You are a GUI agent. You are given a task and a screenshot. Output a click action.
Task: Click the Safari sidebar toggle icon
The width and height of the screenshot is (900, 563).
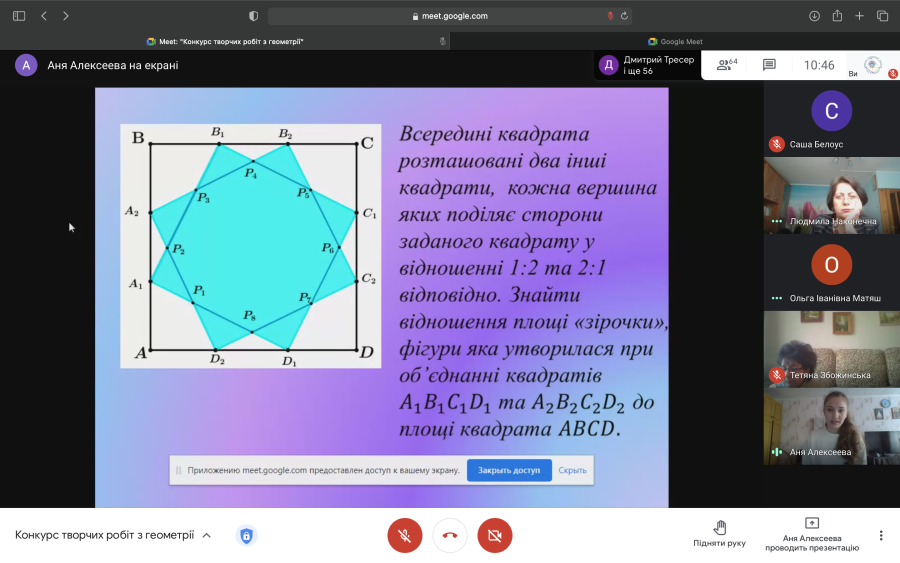pyautogui.click(x=19, y=16)
